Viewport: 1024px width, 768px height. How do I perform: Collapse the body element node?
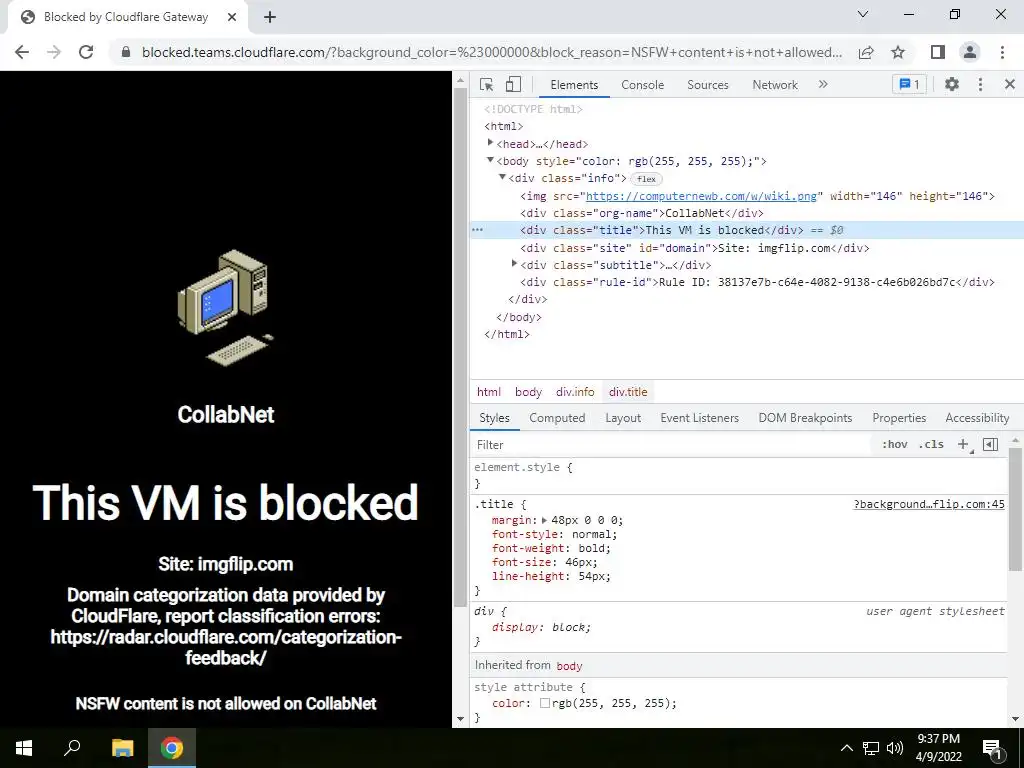(490, 160)
